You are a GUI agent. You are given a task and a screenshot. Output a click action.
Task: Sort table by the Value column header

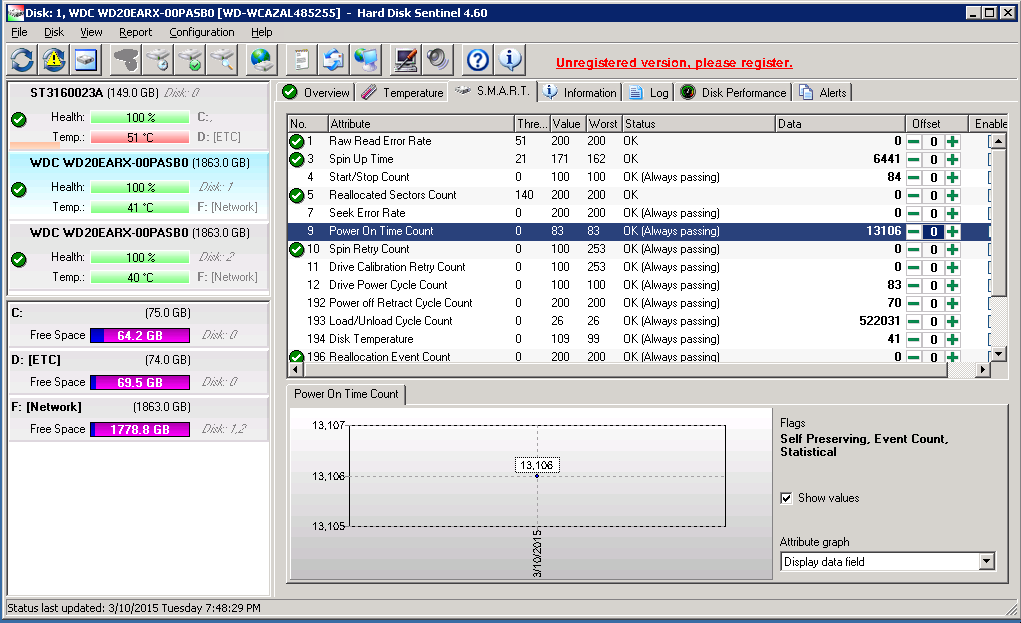coord(567,124)
